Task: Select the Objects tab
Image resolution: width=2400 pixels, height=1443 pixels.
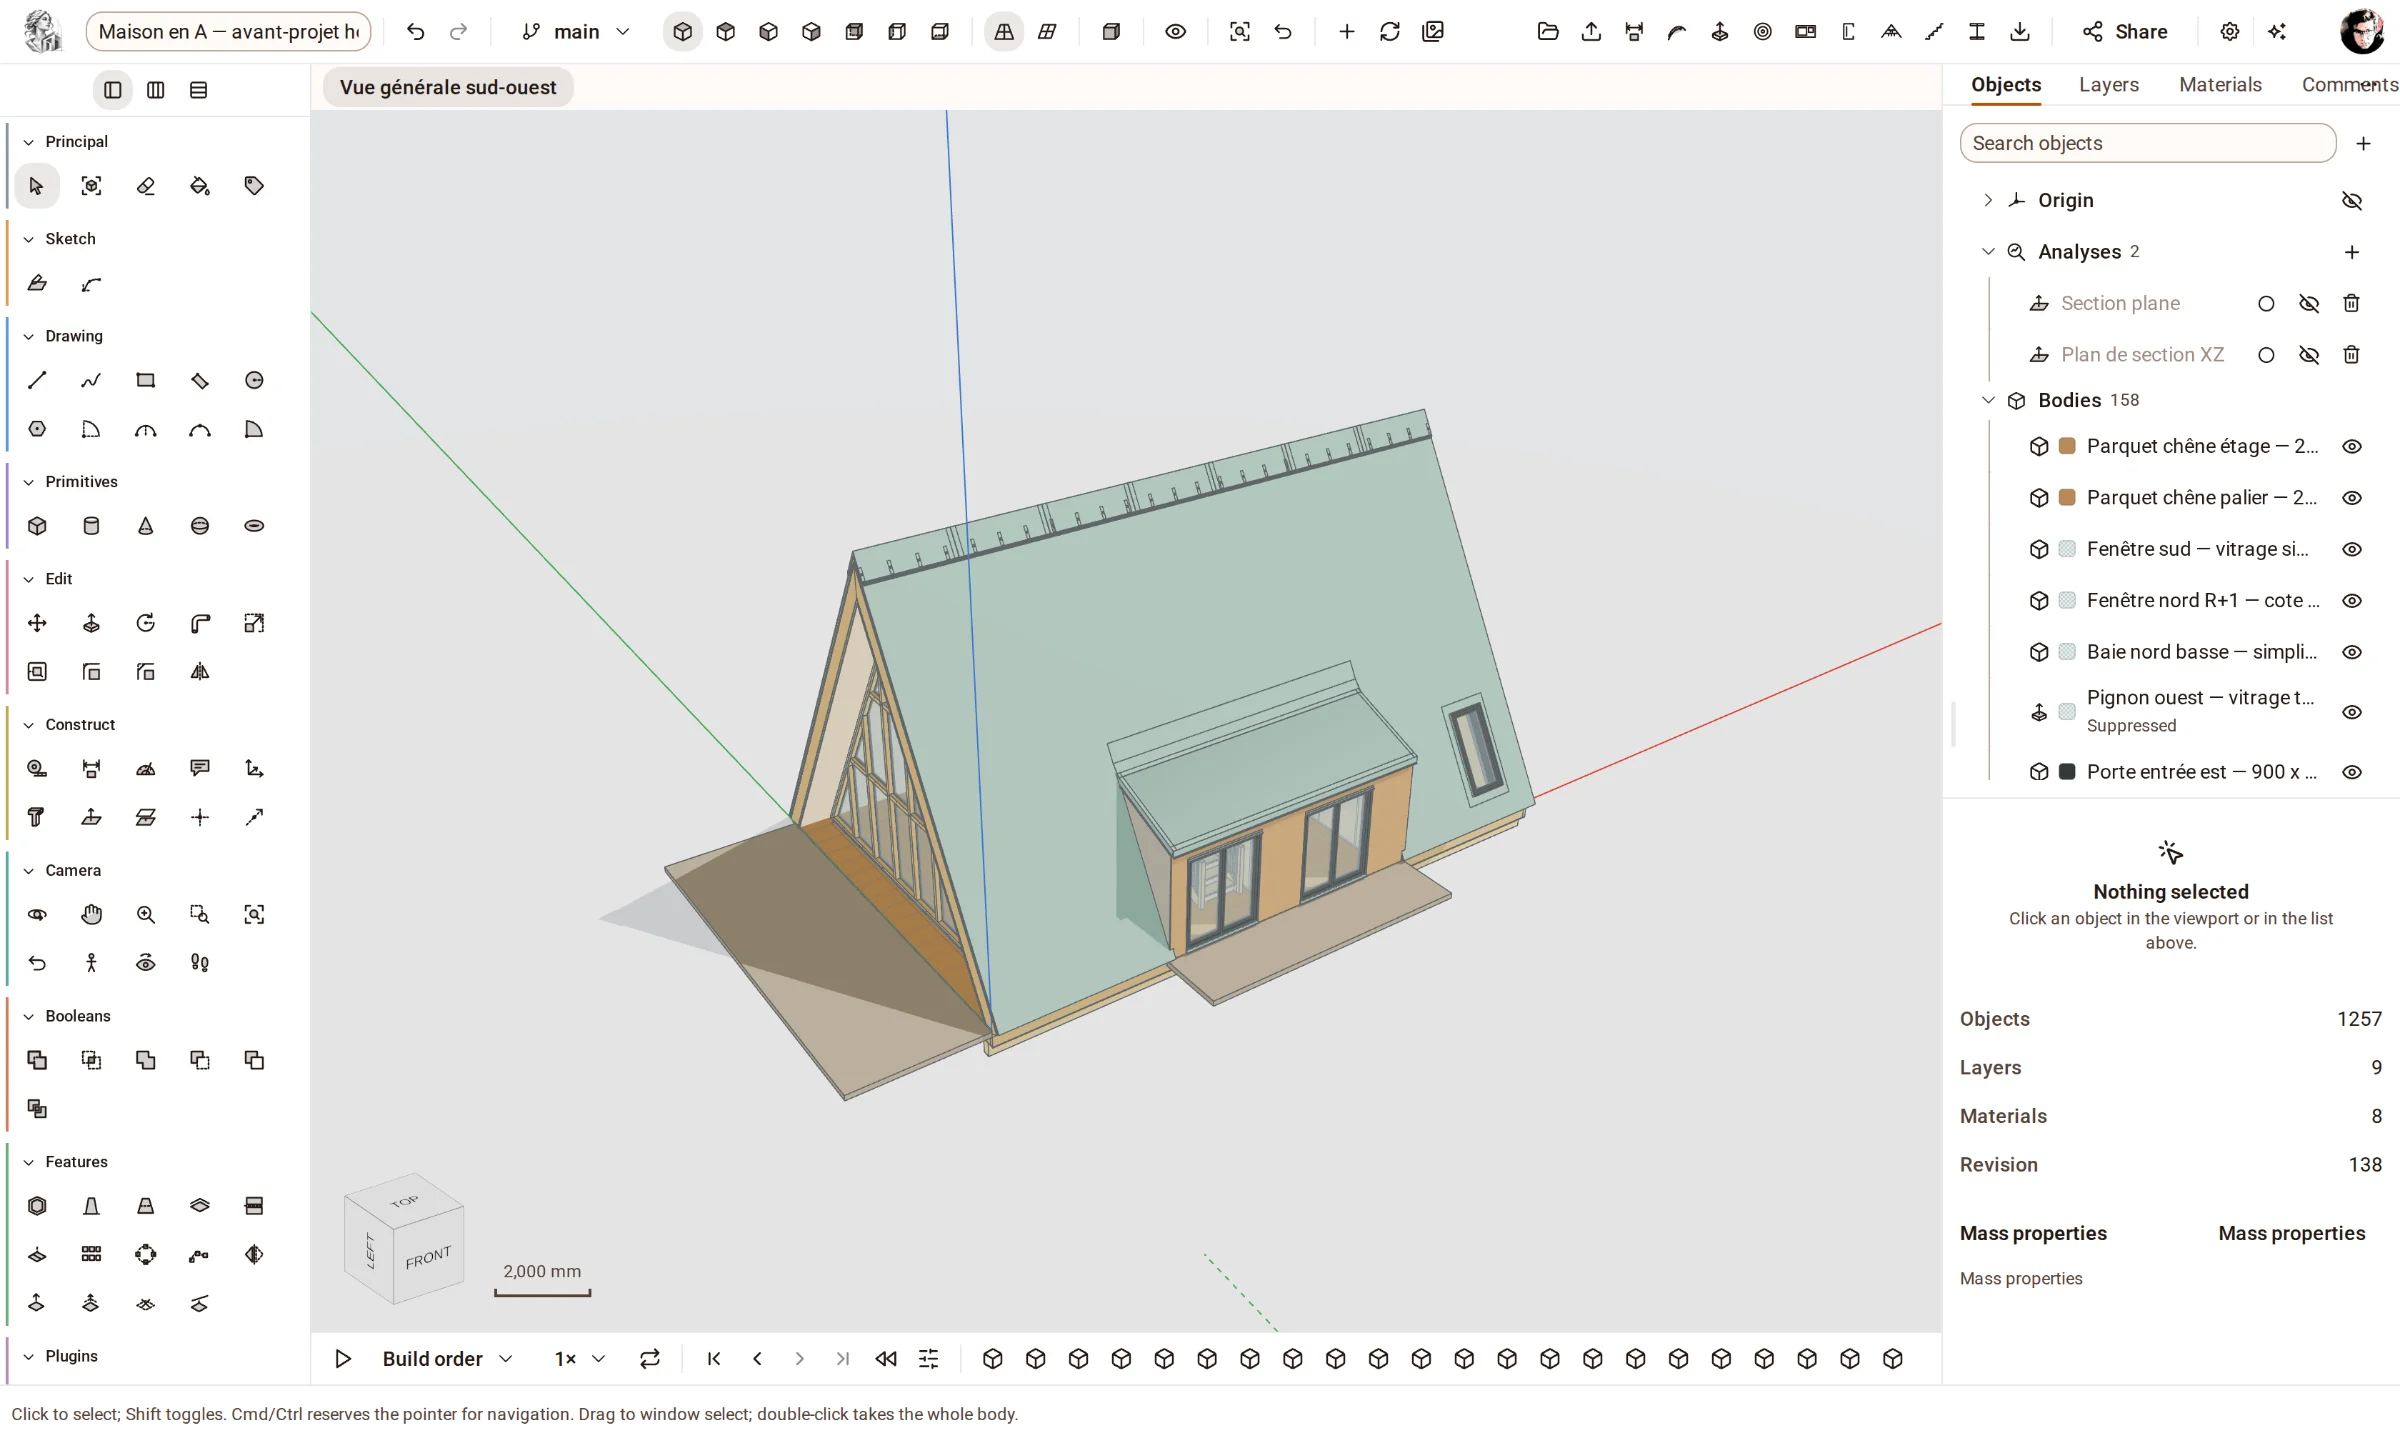Action: 2006,85
